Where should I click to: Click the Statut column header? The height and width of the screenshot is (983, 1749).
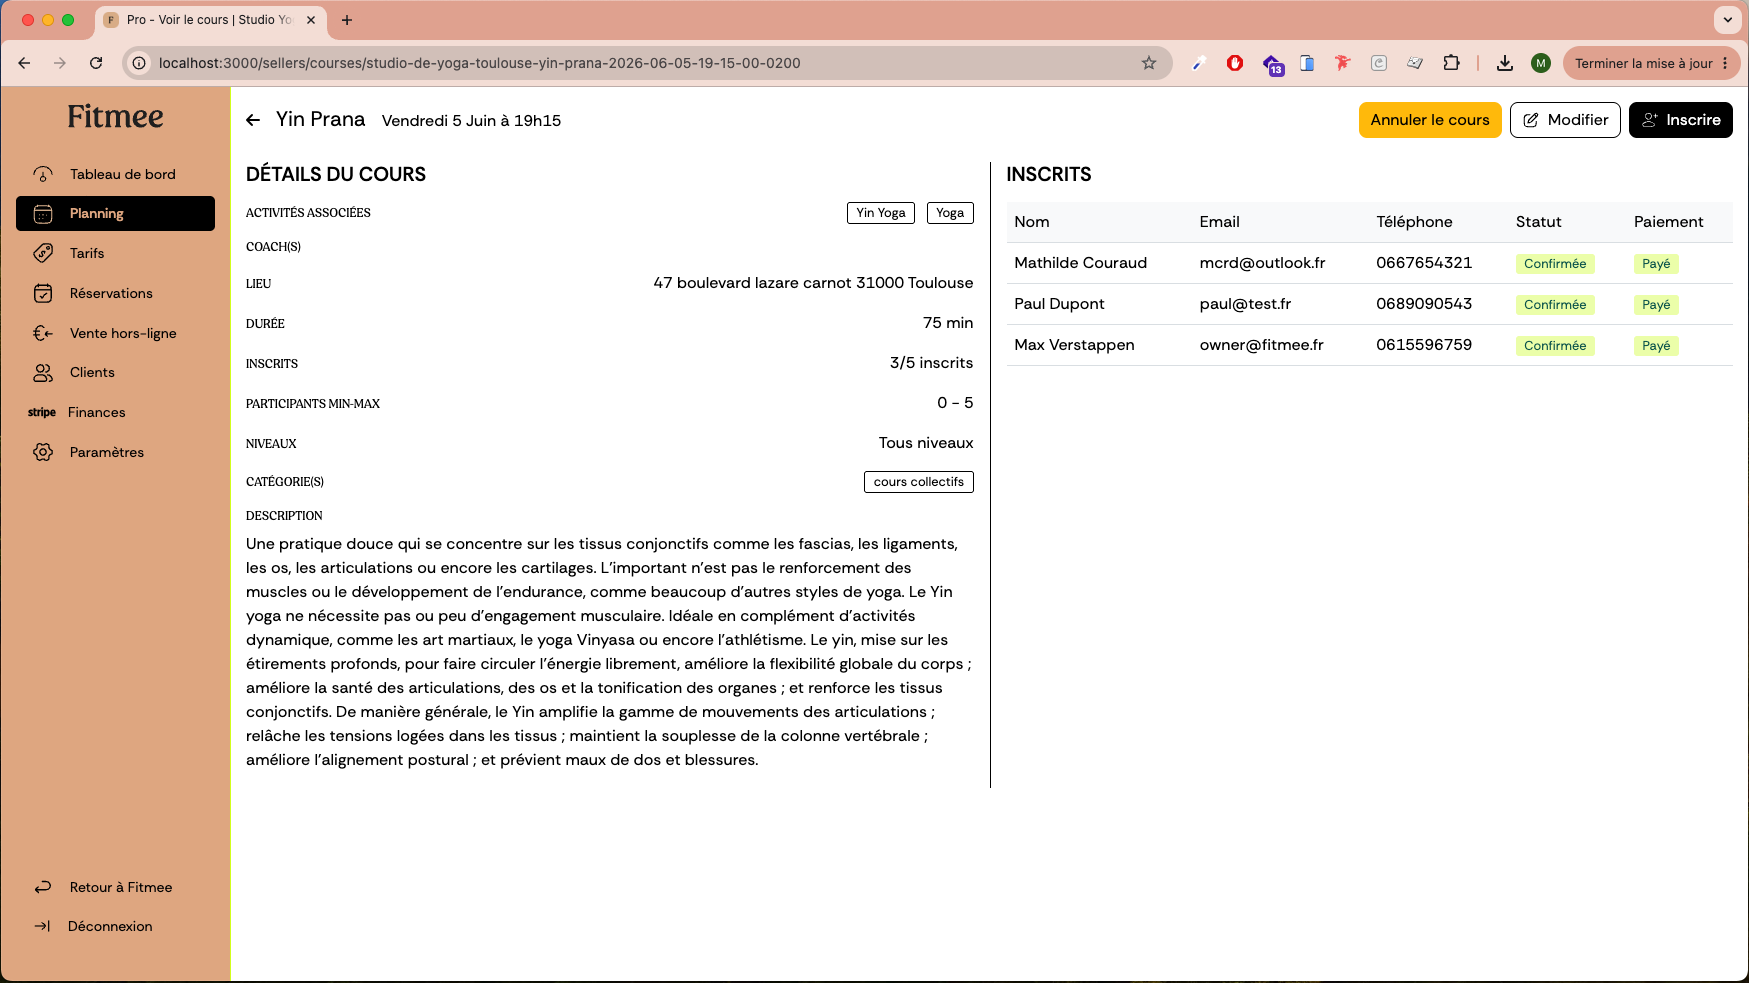click(x=1538, y=222)
